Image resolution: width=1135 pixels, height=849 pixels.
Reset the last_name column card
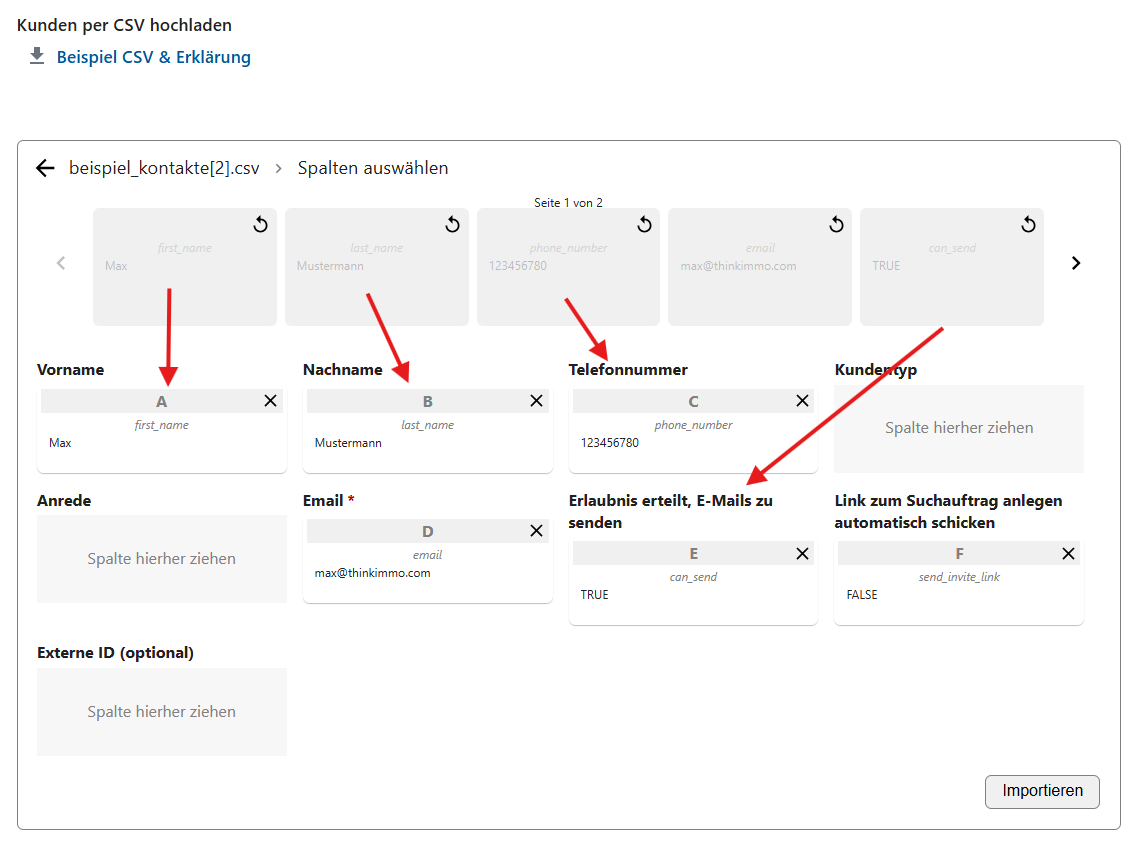tap(453, 225)
